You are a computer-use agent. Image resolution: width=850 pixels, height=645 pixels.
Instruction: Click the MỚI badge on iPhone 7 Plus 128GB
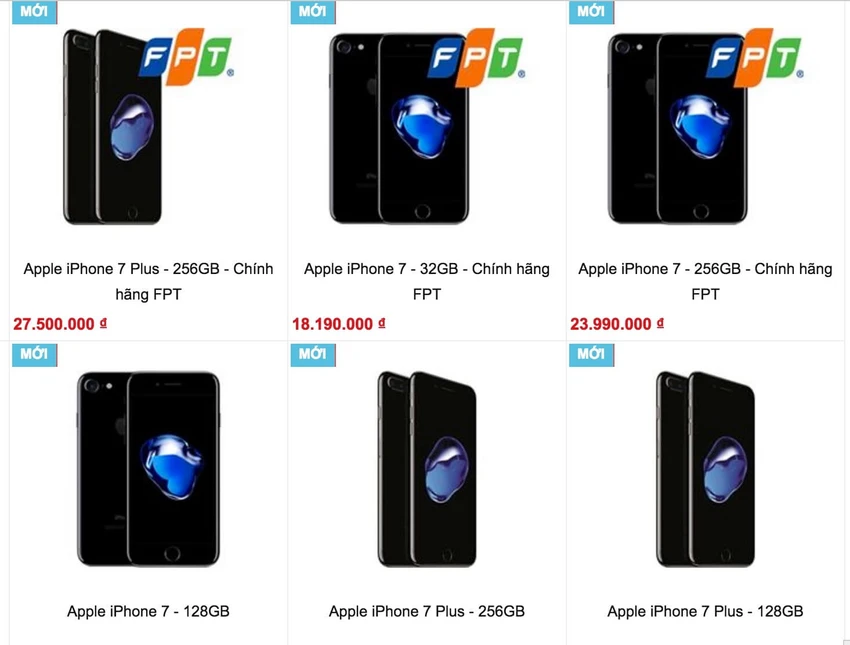click(x=591, y=354)
